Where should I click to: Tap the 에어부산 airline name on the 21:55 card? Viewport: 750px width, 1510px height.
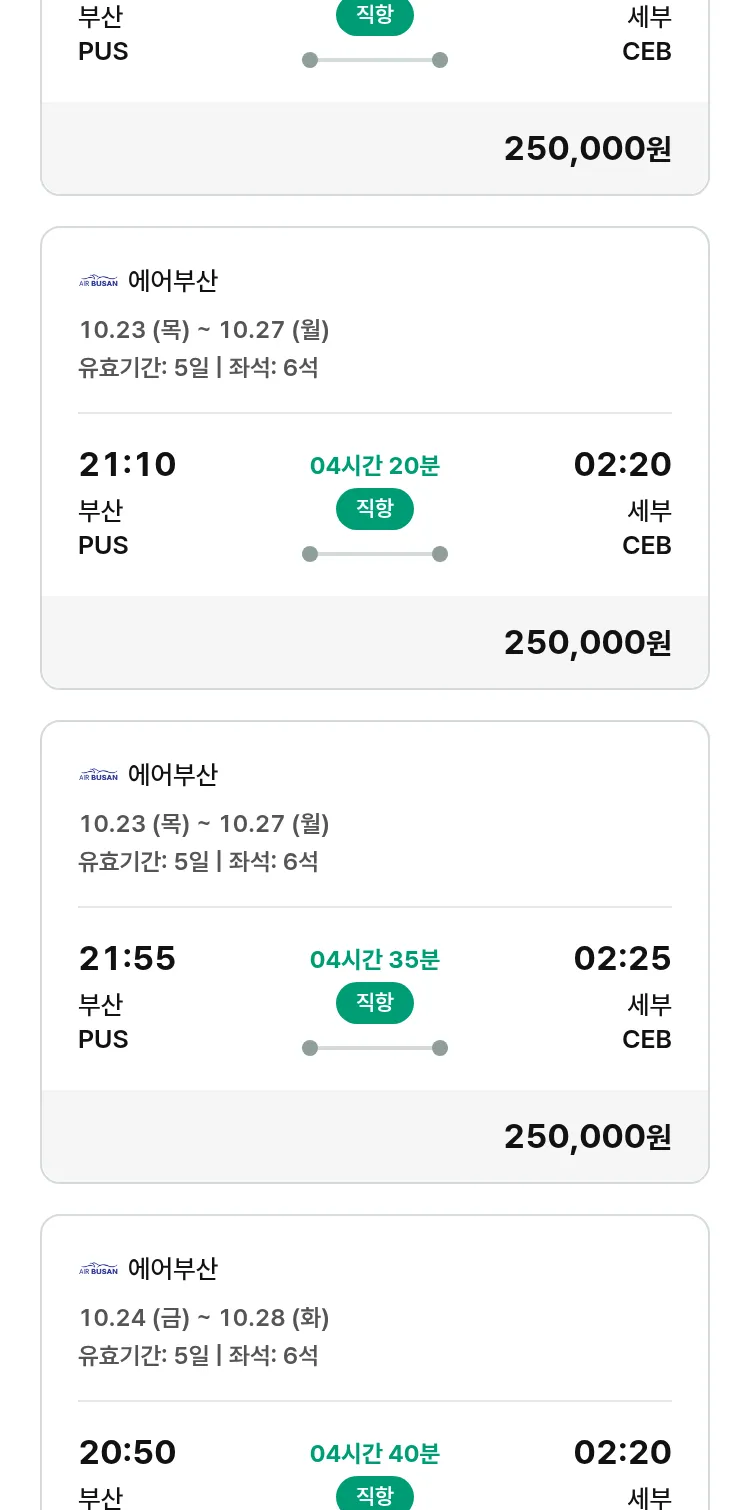(173, 775)
